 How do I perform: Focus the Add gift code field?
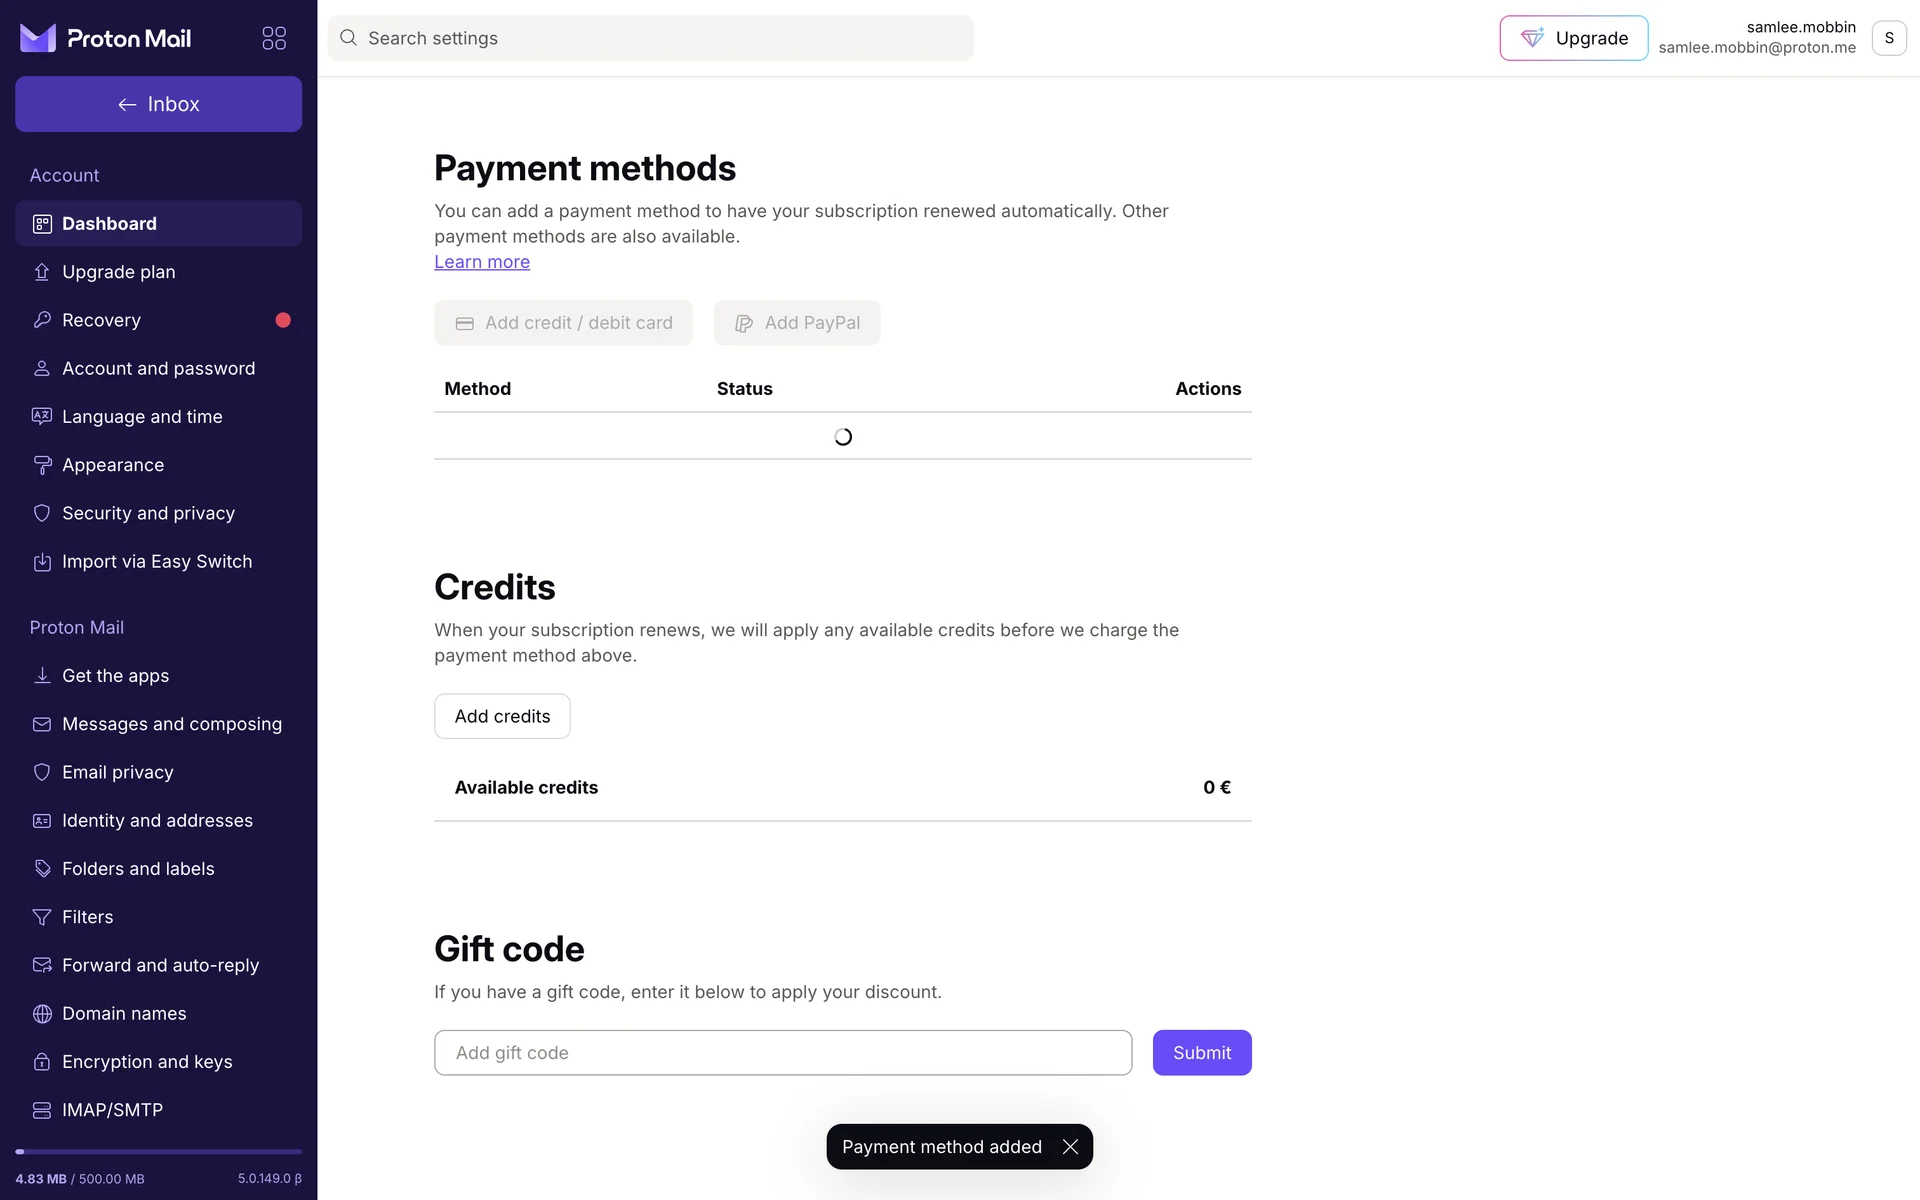(x=782, y=1053)
